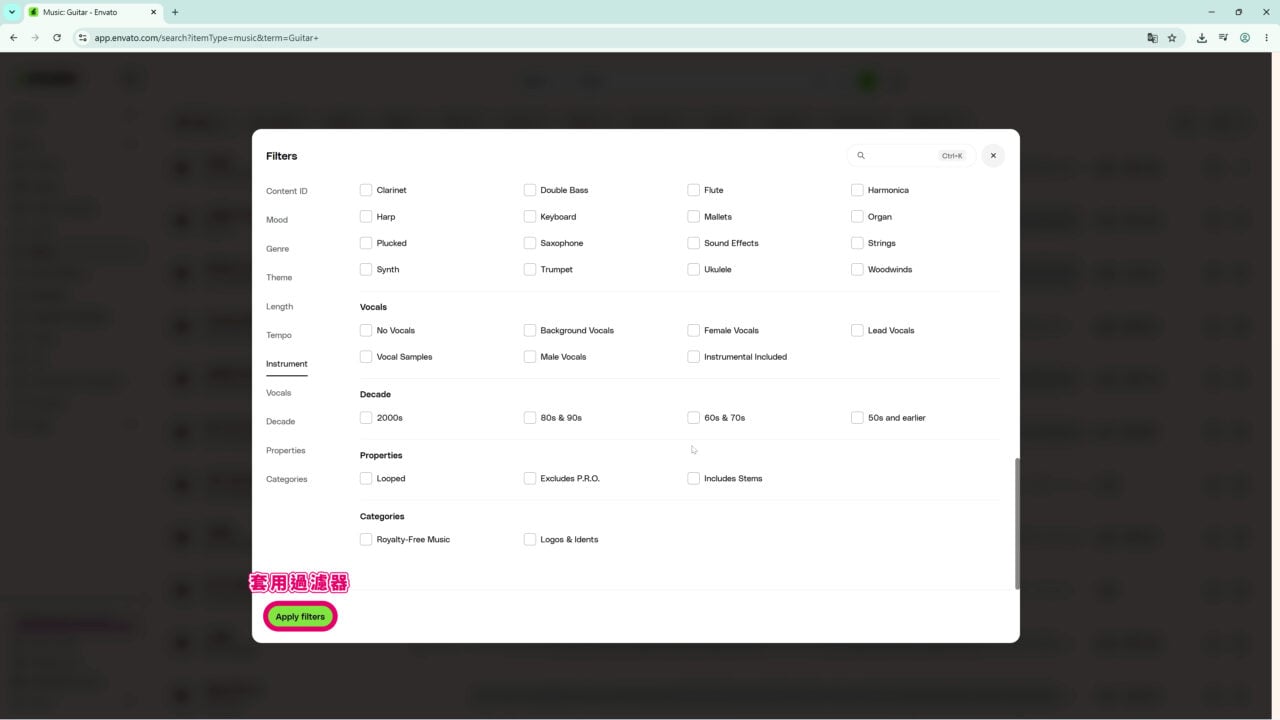The height and width of the screenshot is (720, 1280).
Task: Check the Background Vocals checkbox
Action: [530, 330]
